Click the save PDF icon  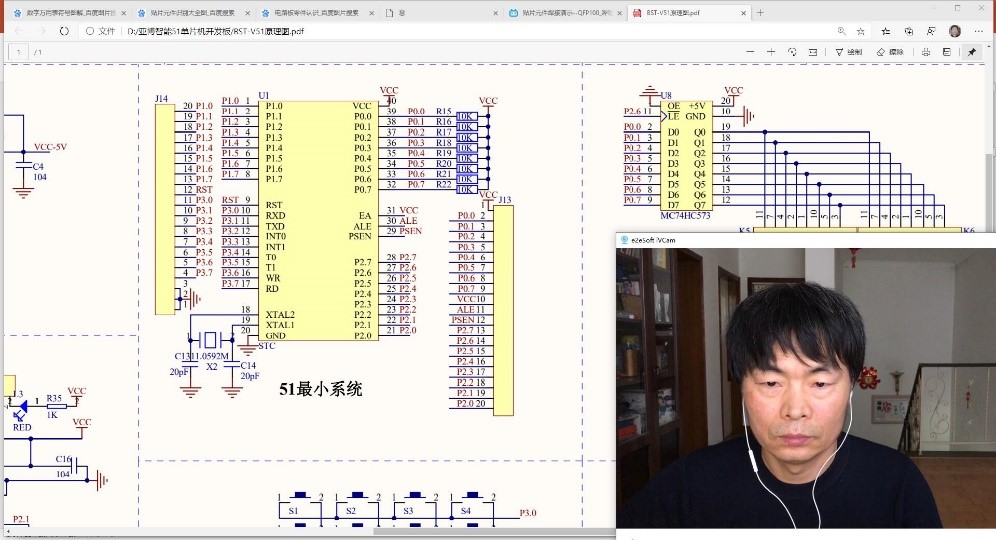[x=948, y=51]
